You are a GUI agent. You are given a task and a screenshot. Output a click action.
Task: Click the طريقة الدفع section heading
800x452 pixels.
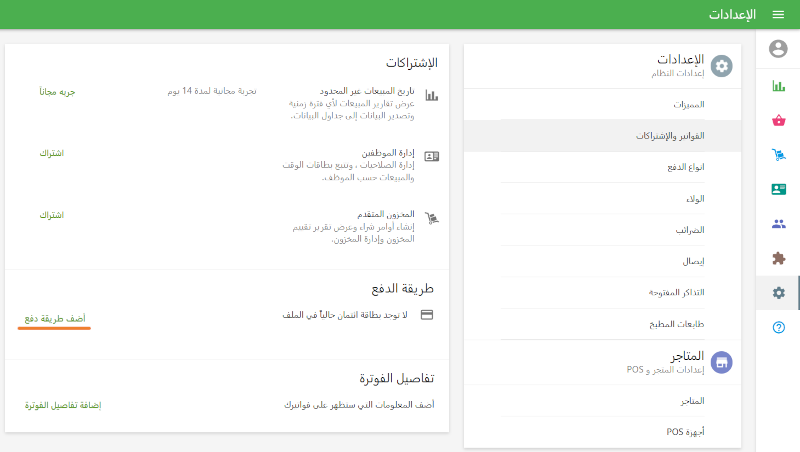pos(403,289)
